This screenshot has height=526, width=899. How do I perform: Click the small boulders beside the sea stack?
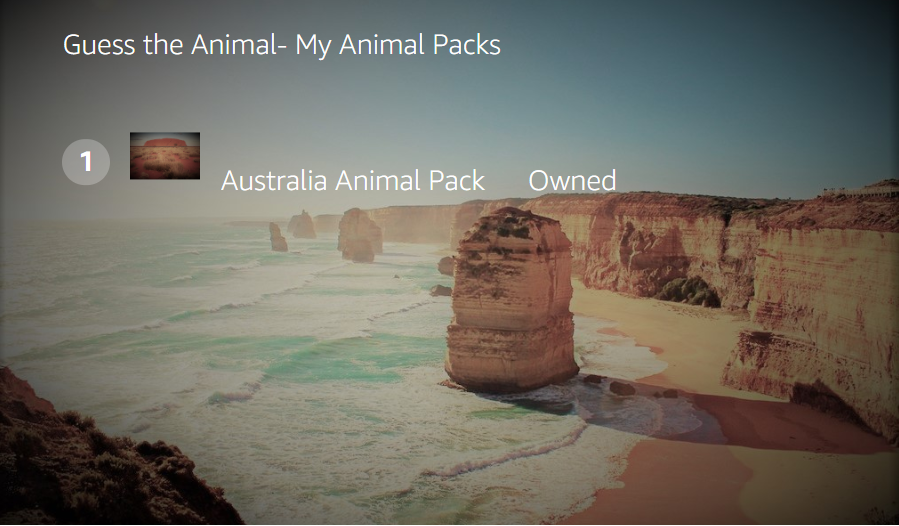pos(622,388)
